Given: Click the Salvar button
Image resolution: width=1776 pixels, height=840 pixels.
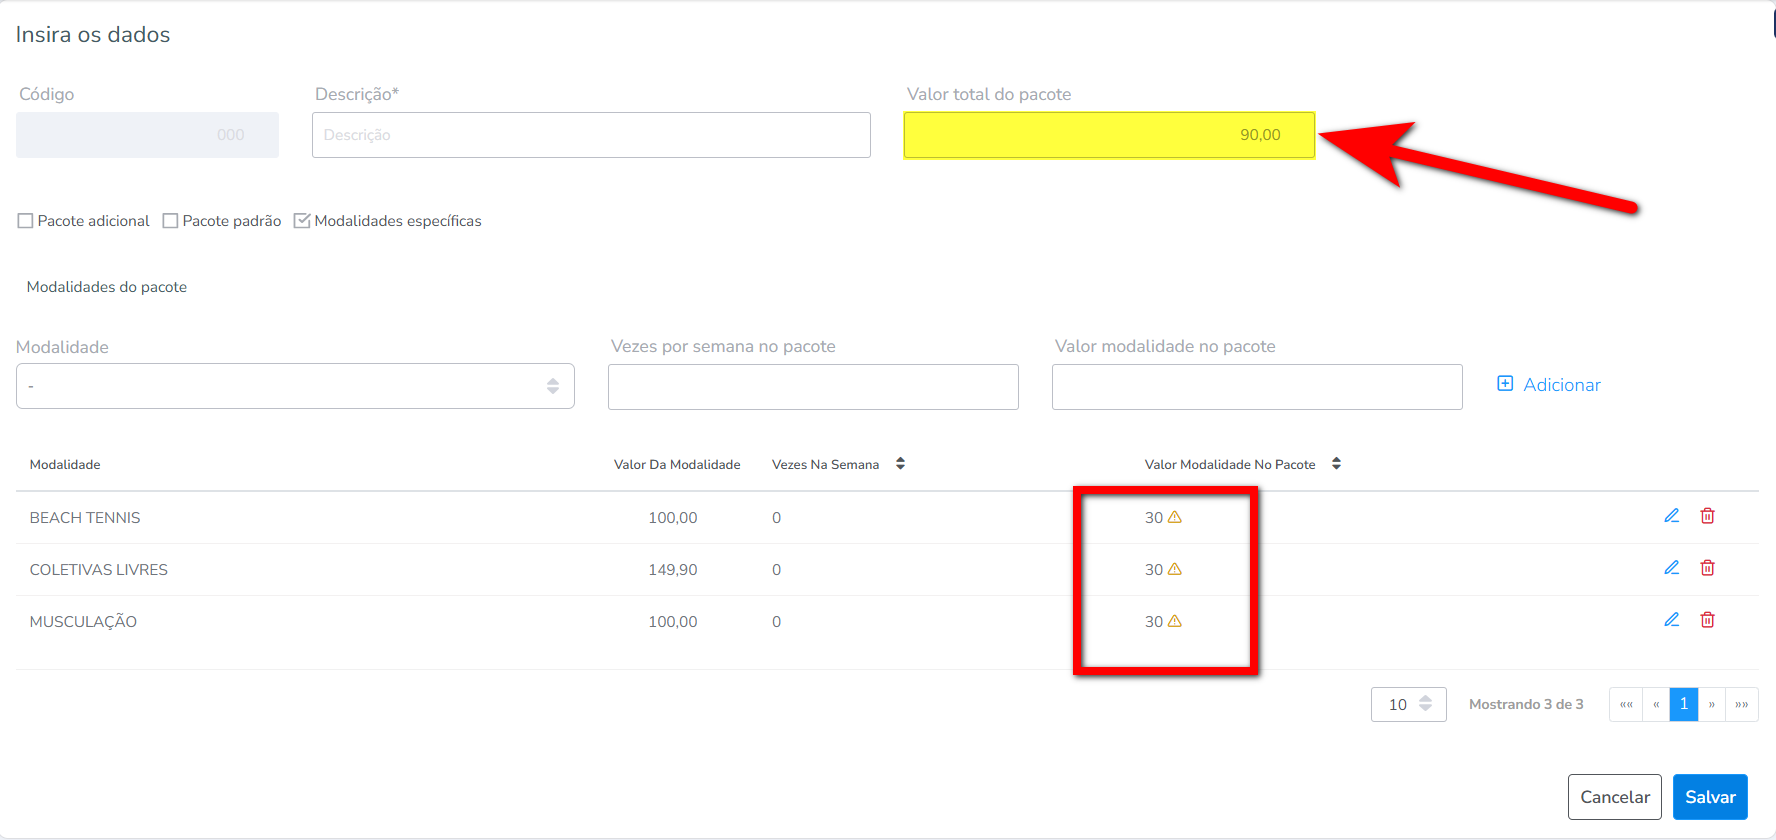Looking at the screenshot, I should (1709, 797).
